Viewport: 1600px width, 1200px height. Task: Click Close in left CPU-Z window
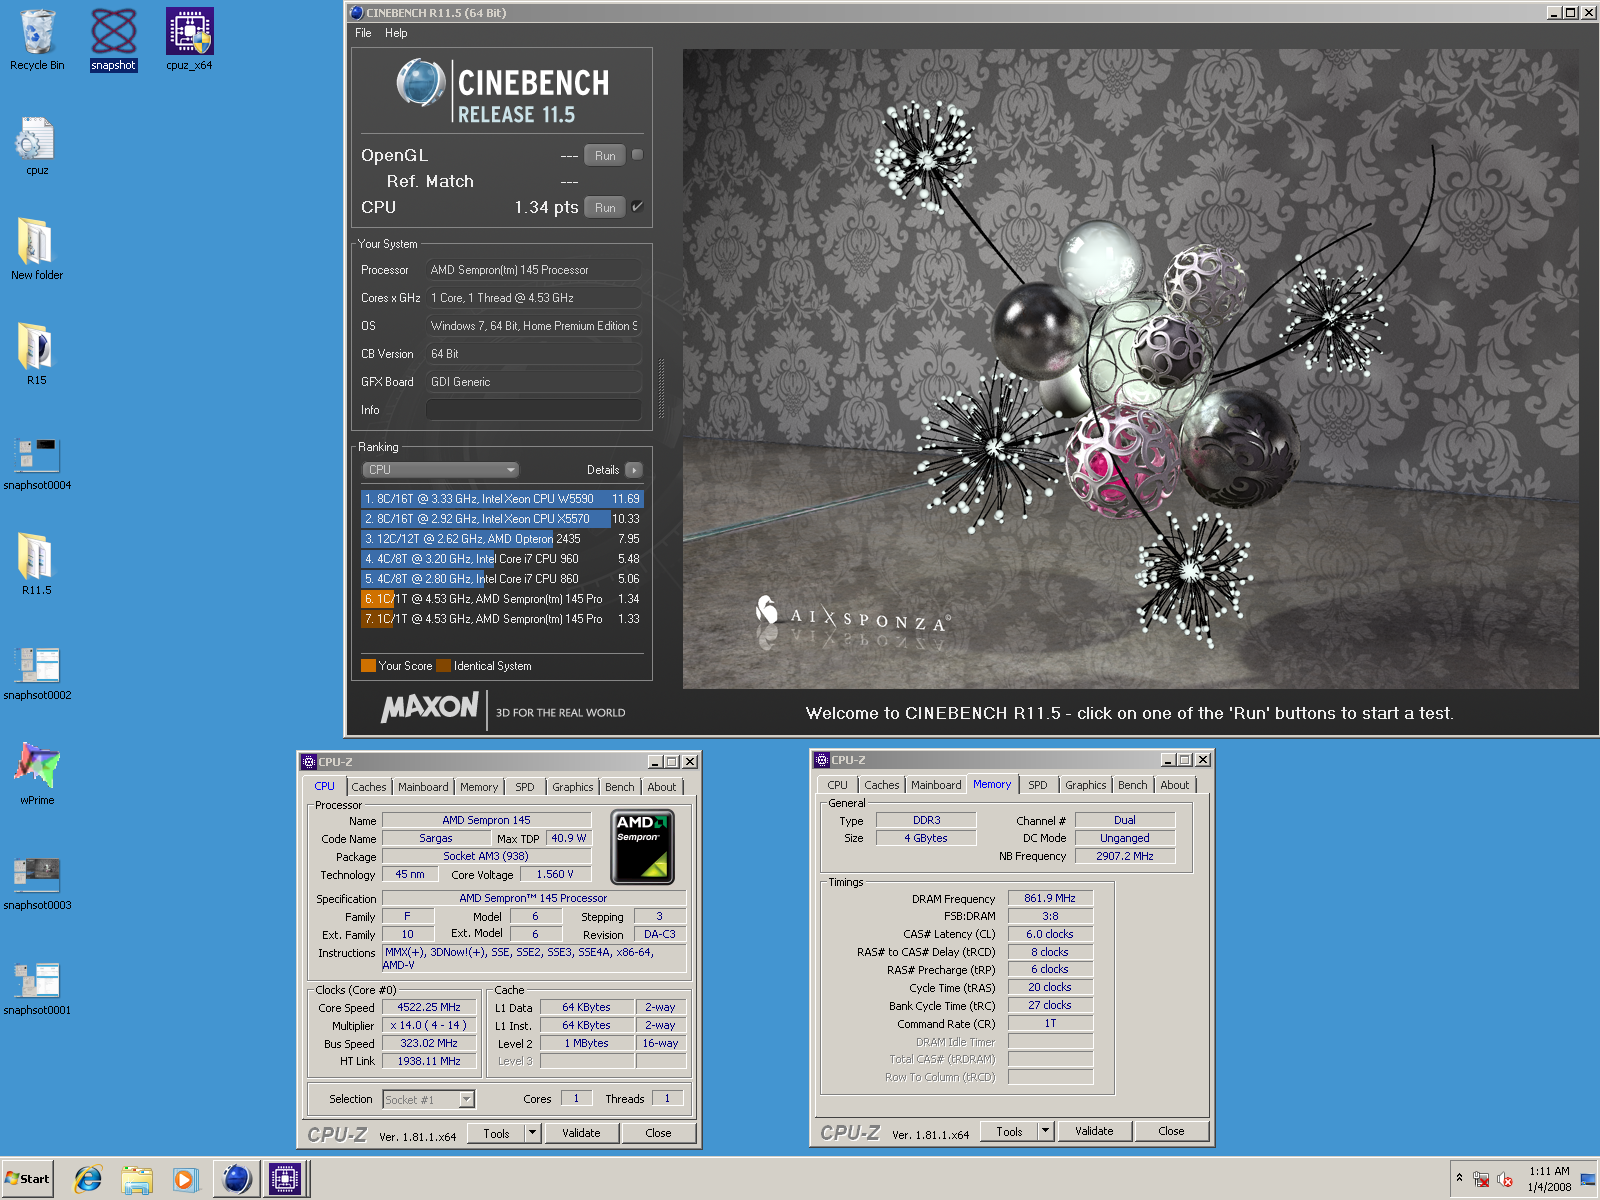(658, 1133)
